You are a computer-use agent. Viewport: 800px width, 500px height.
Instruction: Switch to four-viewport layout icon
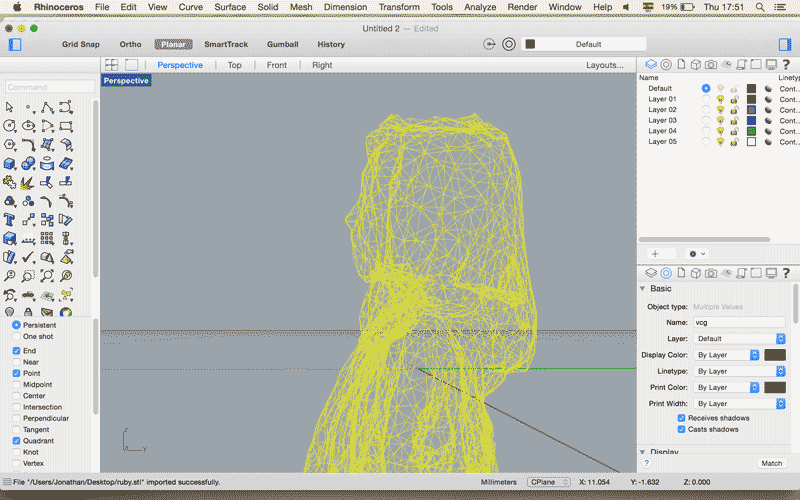[111, 65]
